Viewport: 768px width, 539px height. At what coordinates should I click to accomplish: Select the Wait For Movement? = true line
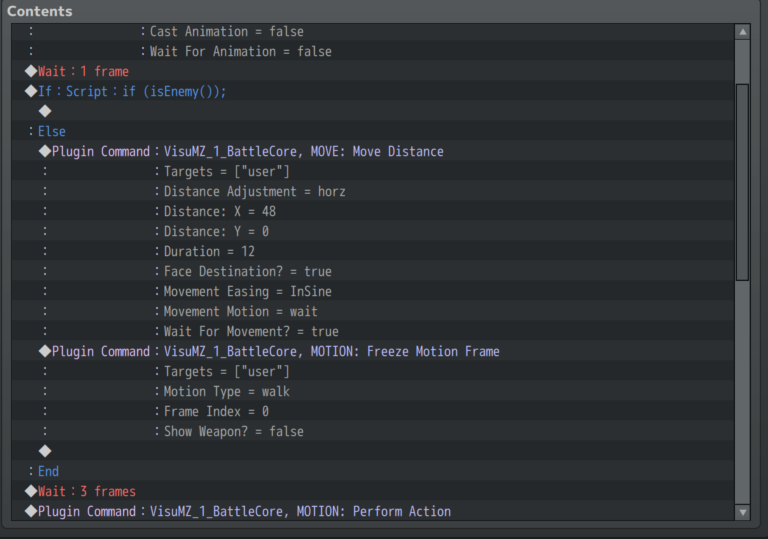pos(373,331)
